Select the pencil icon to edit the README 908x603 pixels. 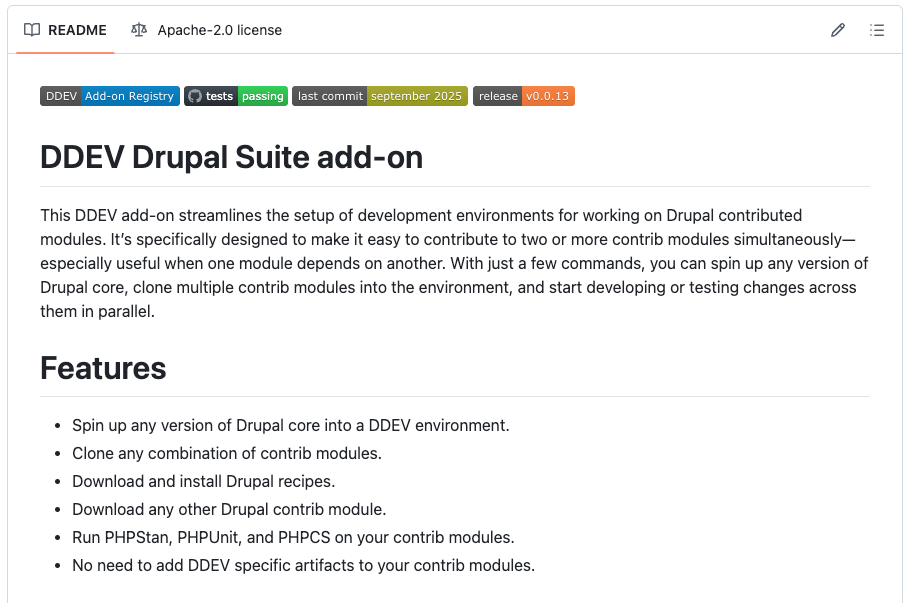click(x=838, y=30)
